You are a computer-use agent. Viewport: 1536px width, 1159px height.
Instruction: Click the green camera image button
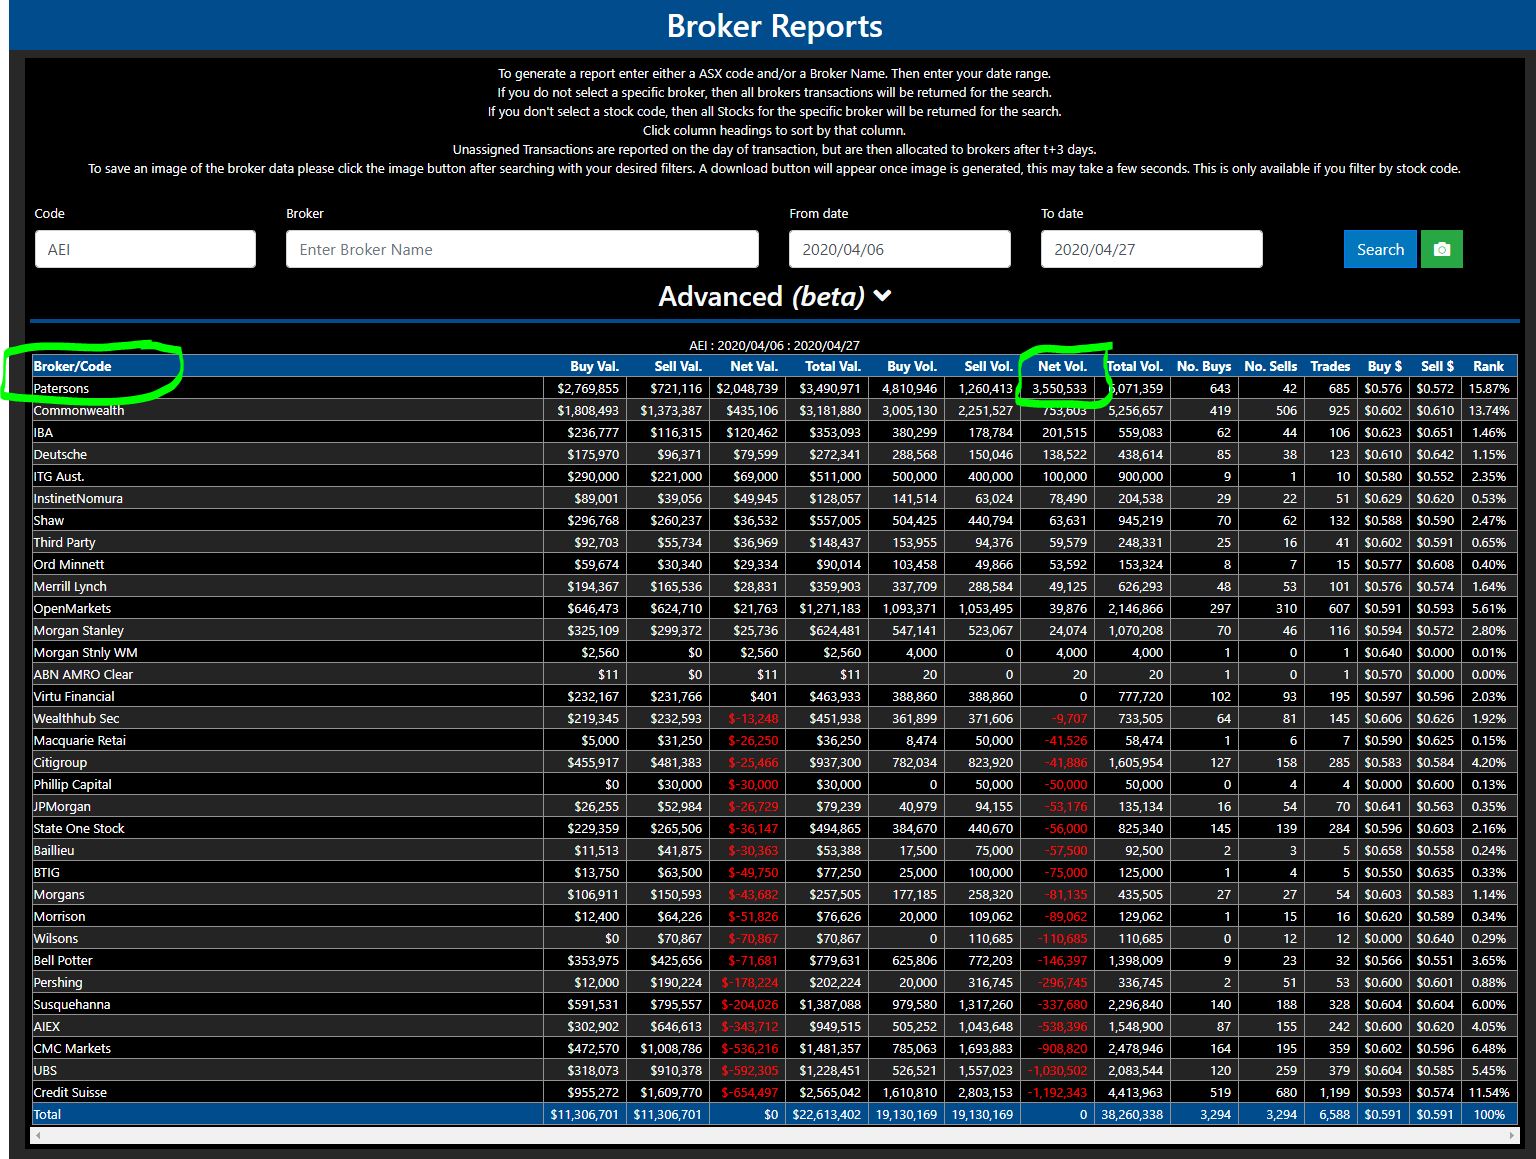coord(1441,249)
